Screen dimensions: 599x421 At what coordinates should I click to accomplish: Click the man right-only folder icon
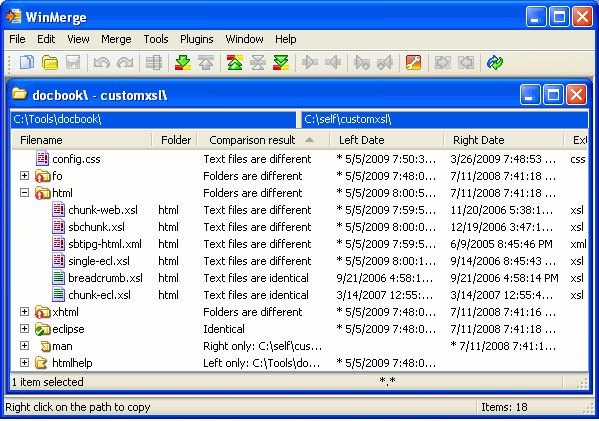45,346
